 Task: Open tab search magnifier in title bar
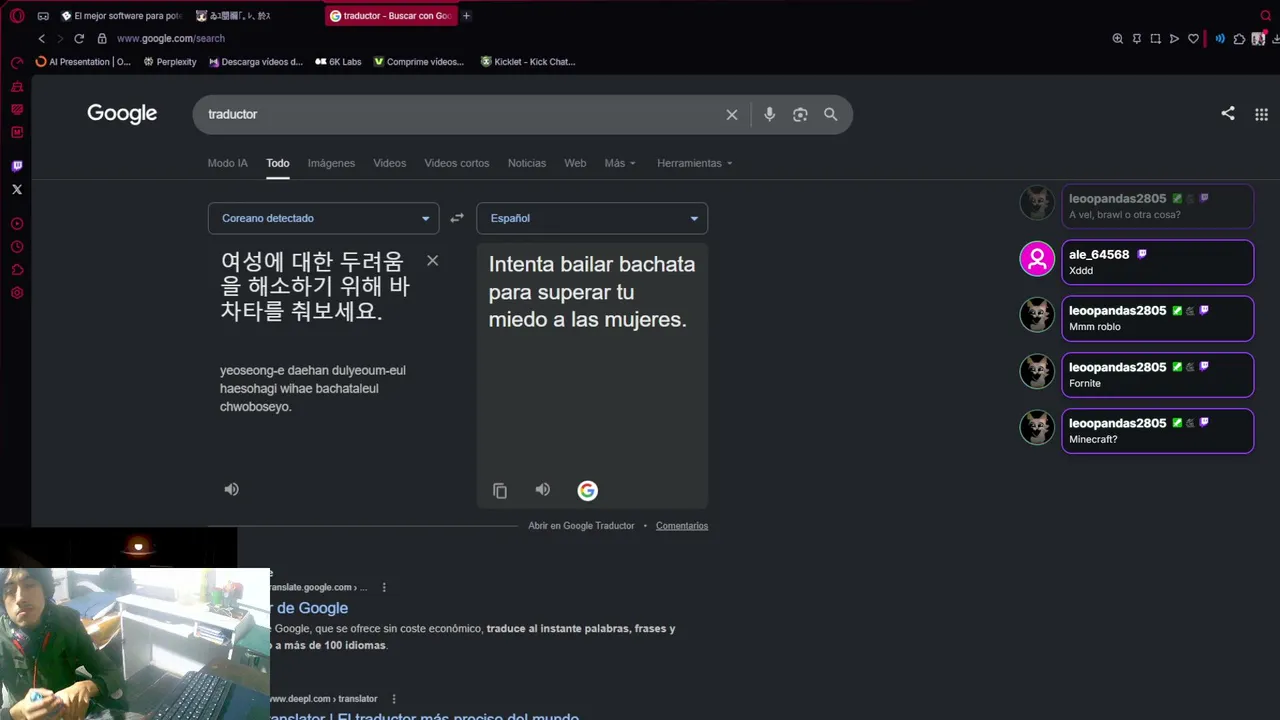point(1266,16)
